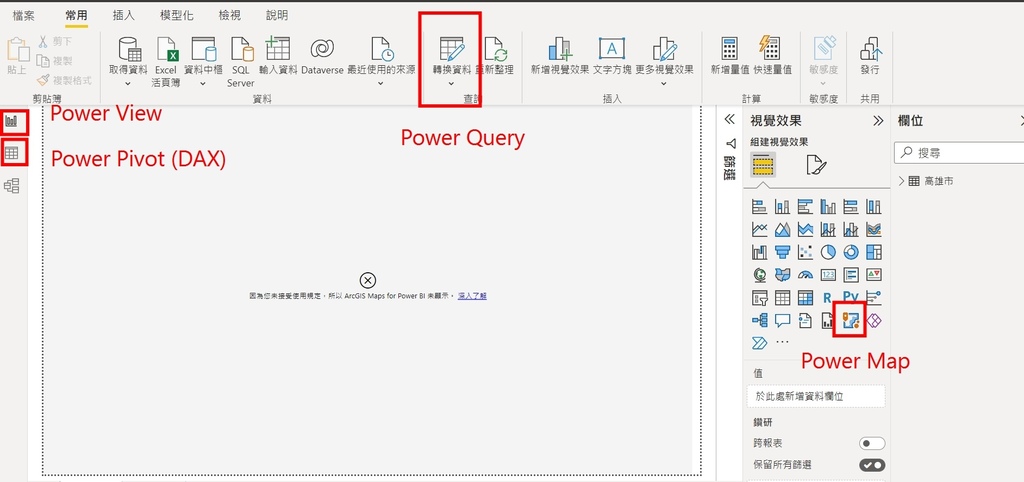Expand the 取得資料 dropdown arrow
This screenshot has height=482, width=1024.
[127, 84]
